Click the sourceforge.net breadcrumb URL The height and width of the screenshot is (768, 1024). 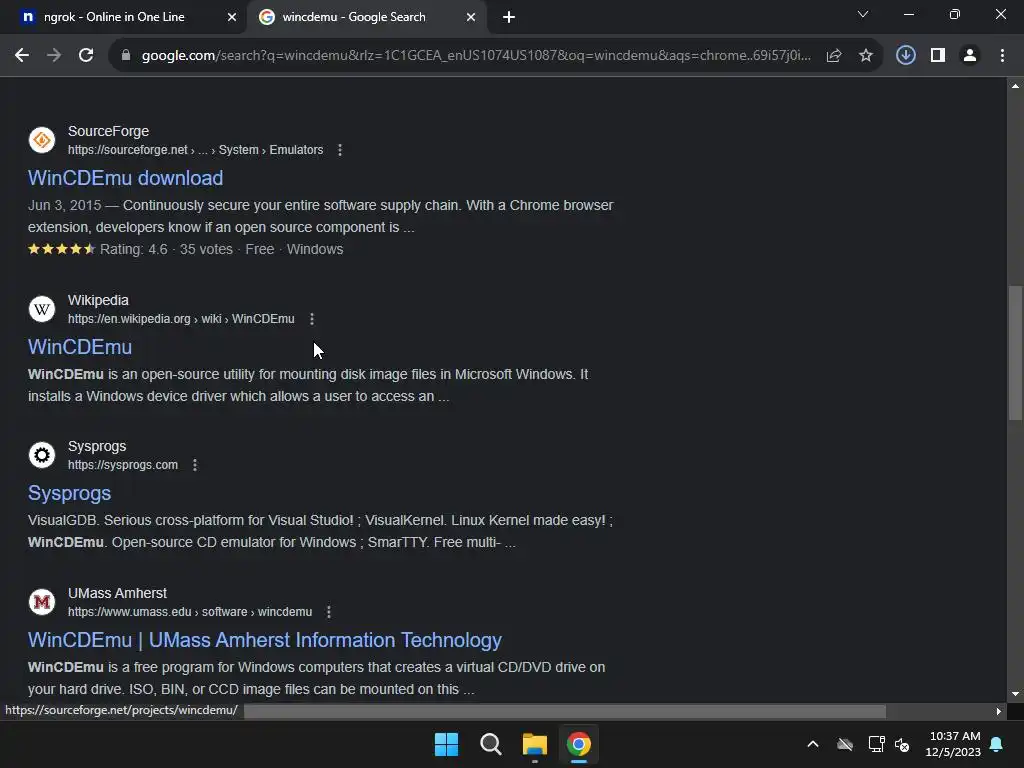(x=195, y=150)
